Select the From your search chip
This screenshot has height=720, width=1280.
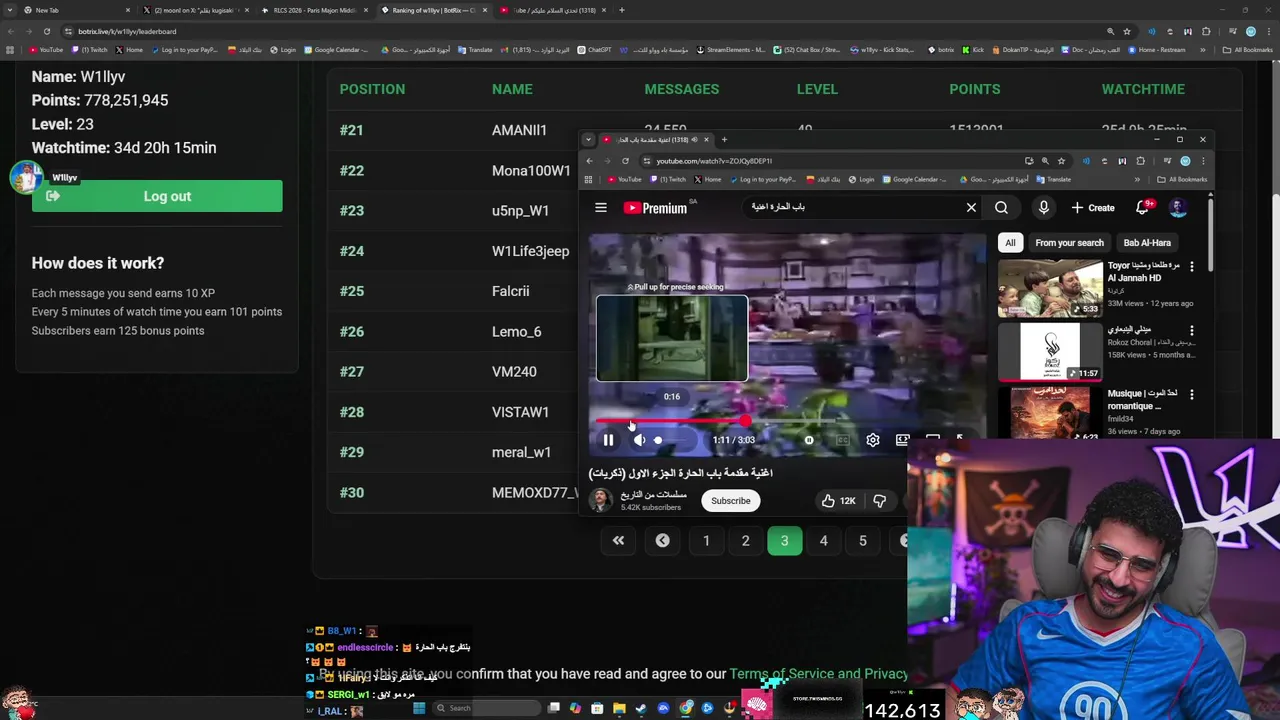[1069, 243]
